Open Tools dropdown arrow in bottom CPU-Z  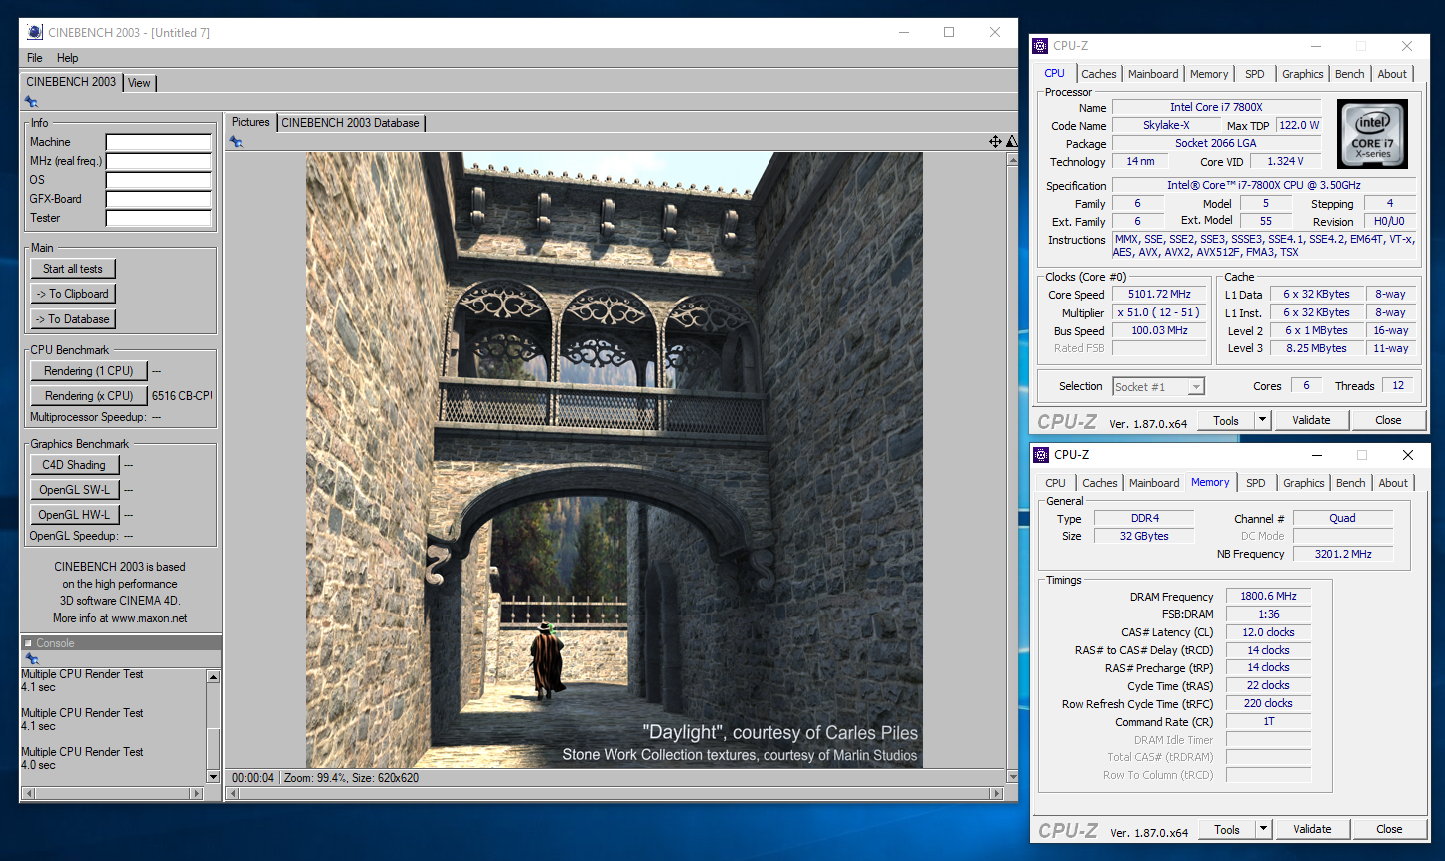pos(1263,830)
